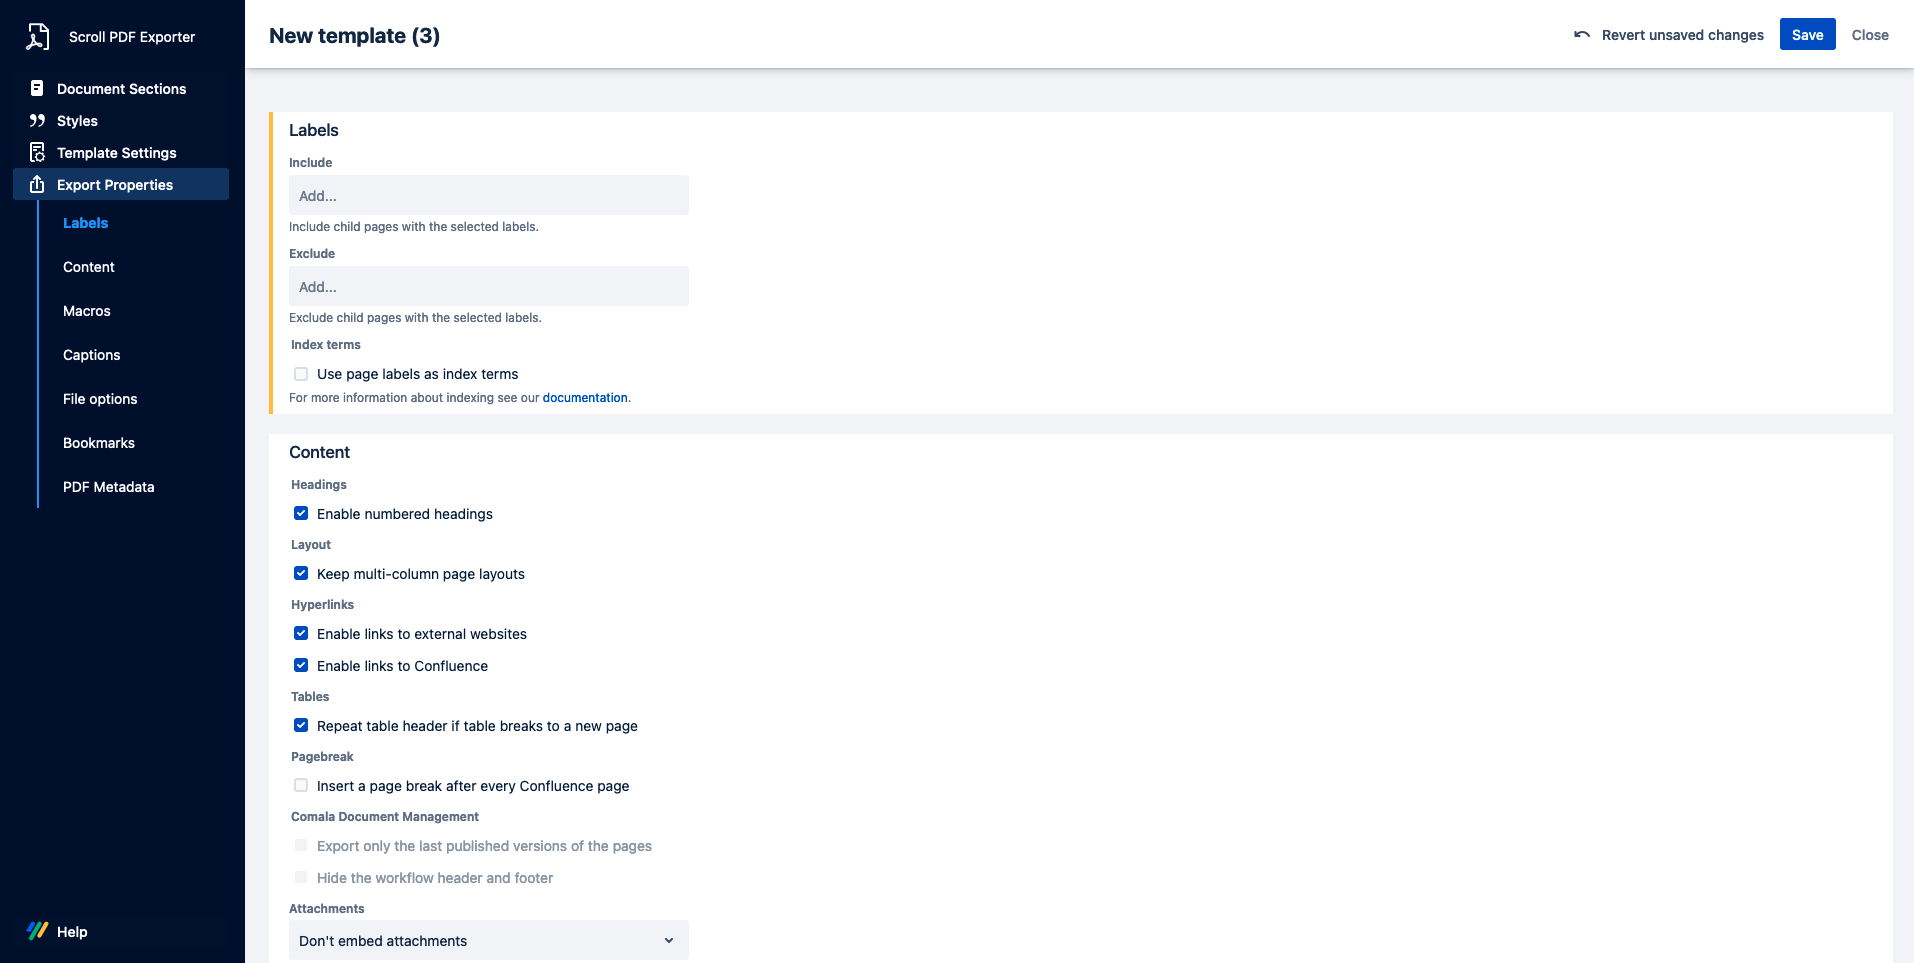Click the Attachments dropdown chevron arrow
1914x963 pixels.
[669, 941]
